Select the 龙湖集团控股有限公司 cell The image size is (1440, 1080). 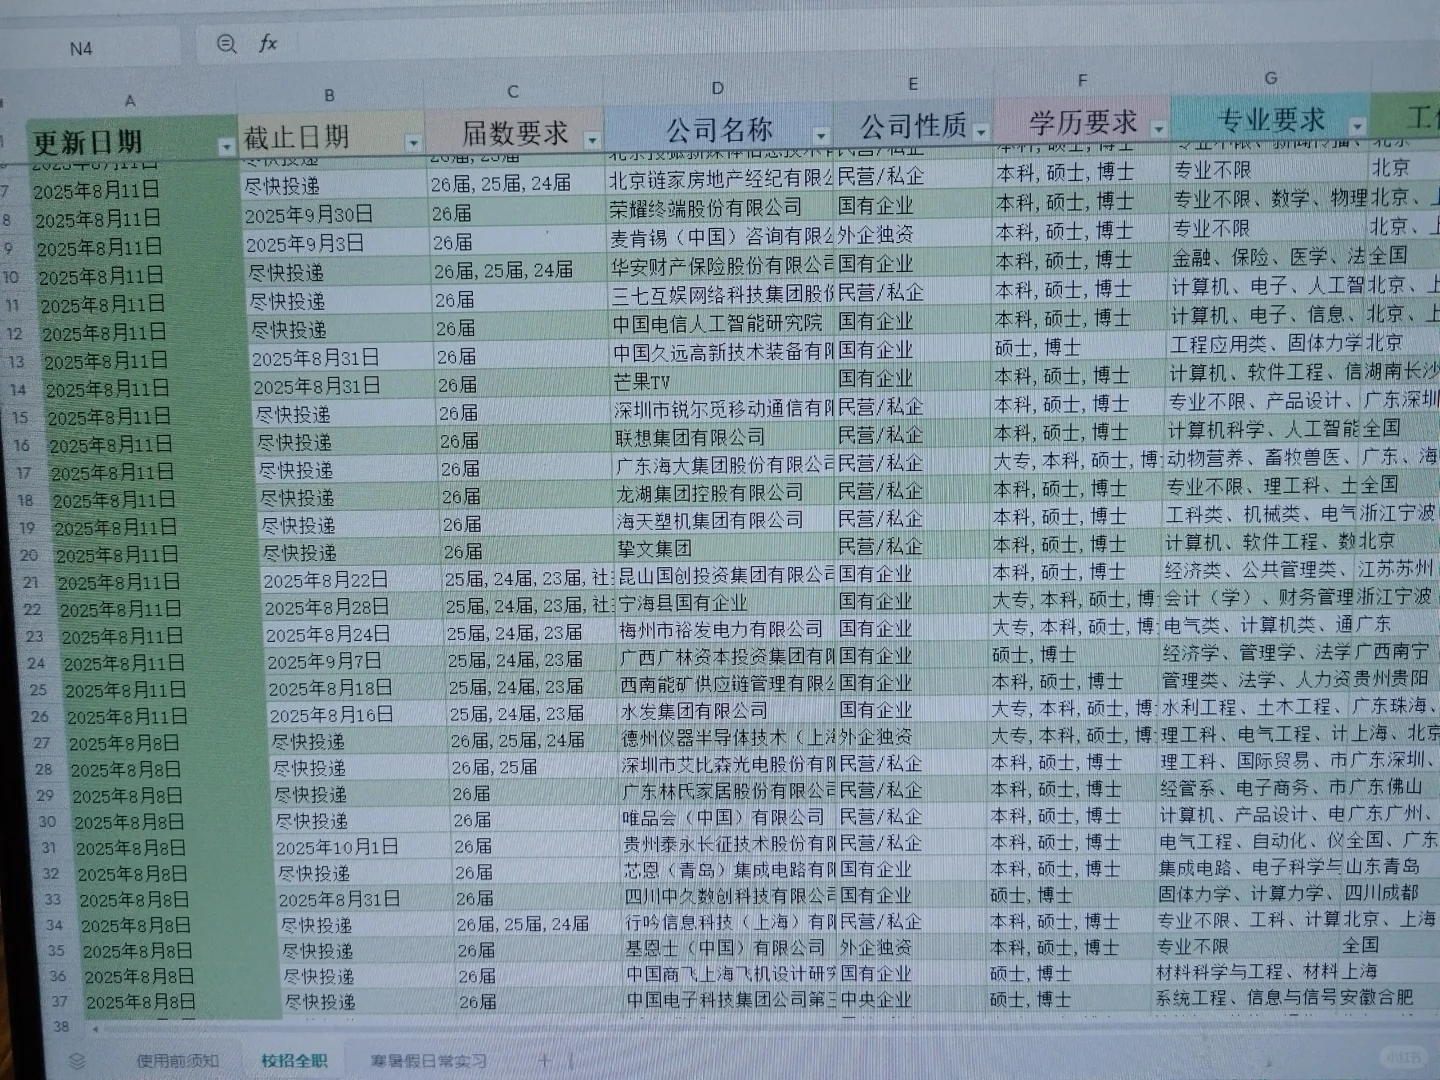(725, 493)
